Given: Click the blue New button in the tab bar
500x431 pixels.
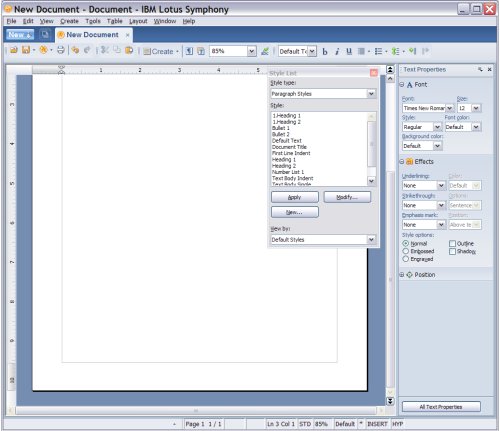Looking at the screenshot, I should 20,35.
